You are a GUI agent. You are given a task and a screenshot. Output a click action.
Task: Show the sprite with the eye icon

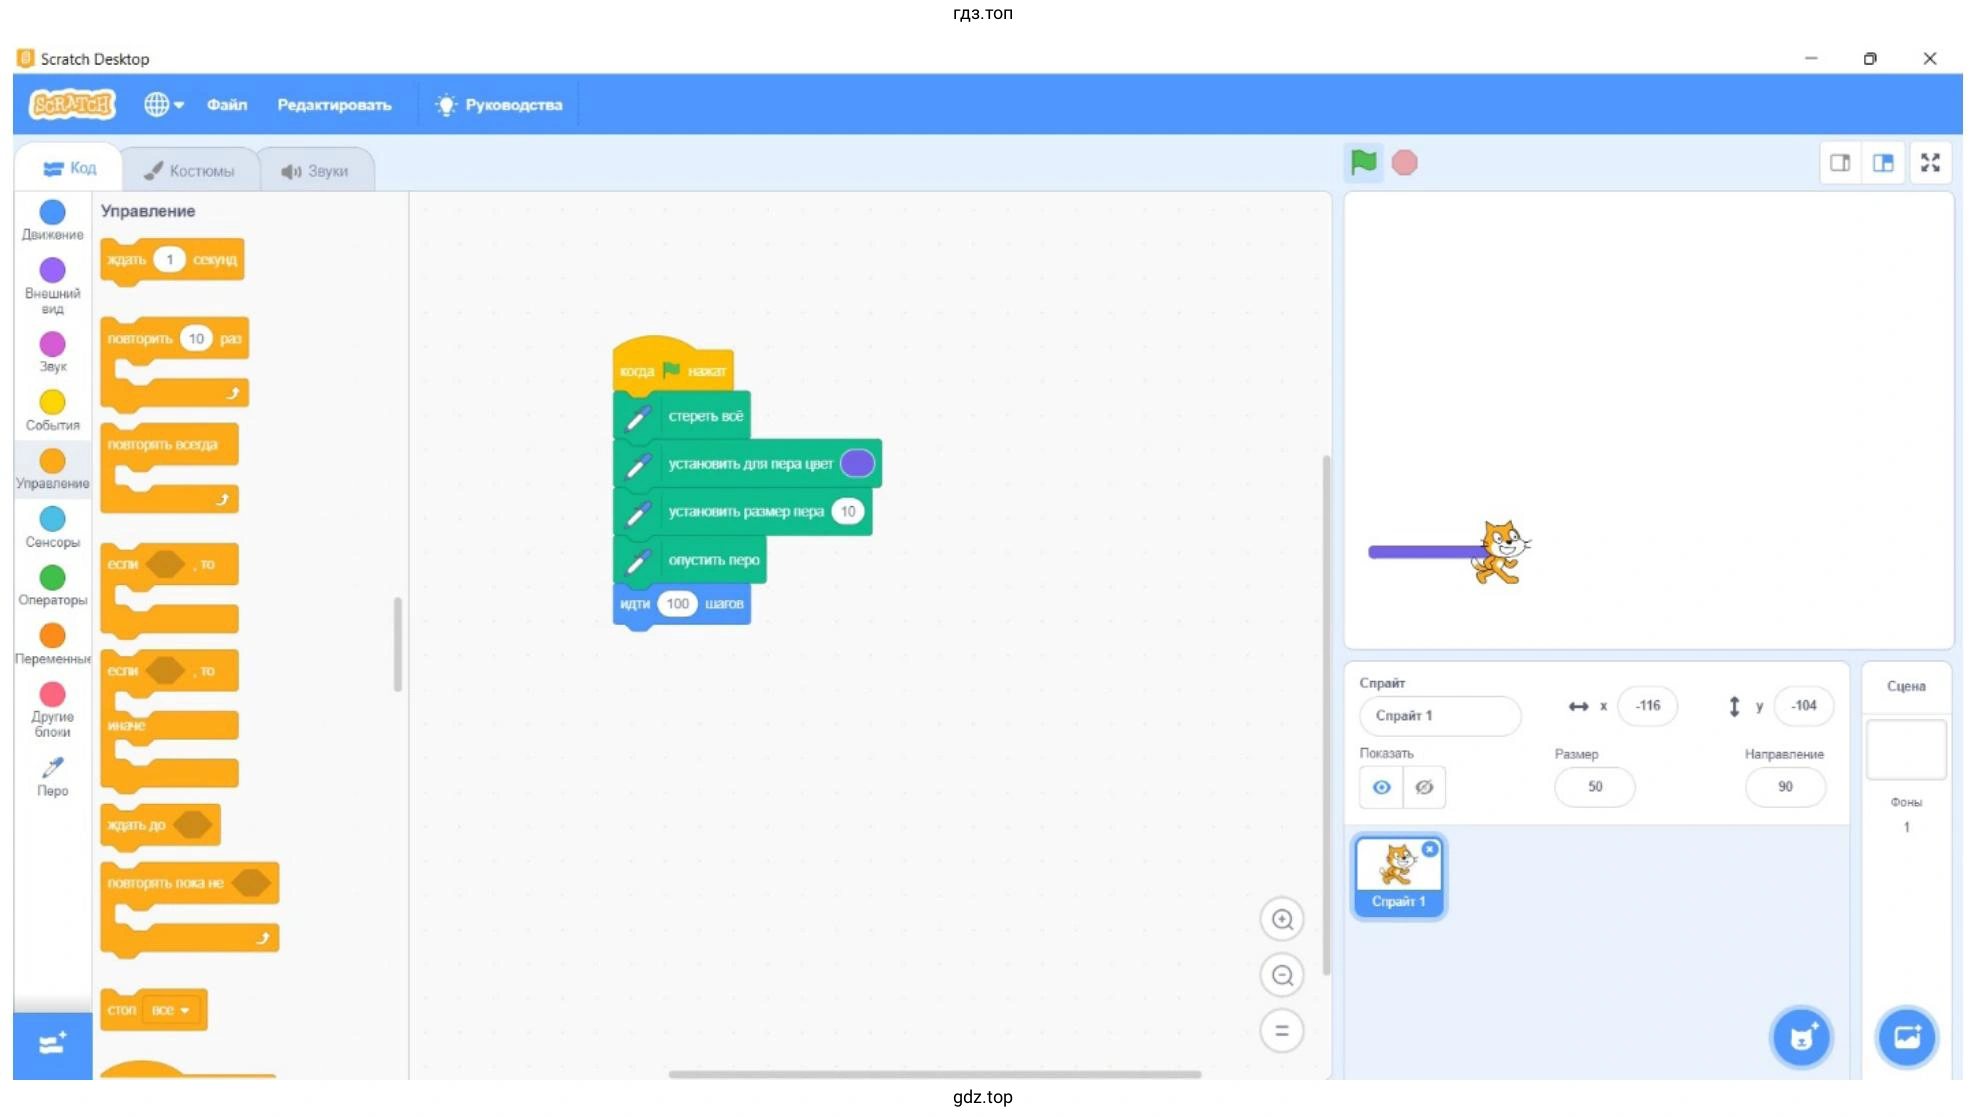[x=1381, y=787]
